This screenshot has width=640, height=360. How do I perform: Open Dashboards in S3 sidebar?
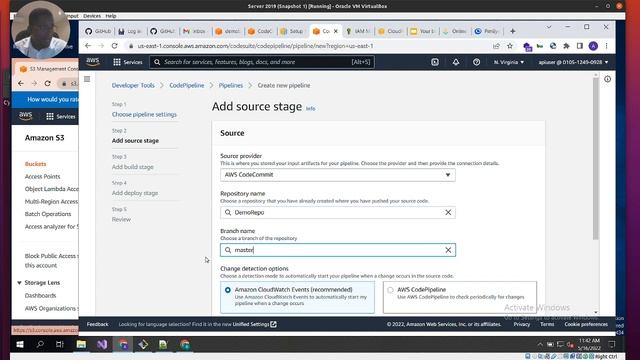(40, 295)
